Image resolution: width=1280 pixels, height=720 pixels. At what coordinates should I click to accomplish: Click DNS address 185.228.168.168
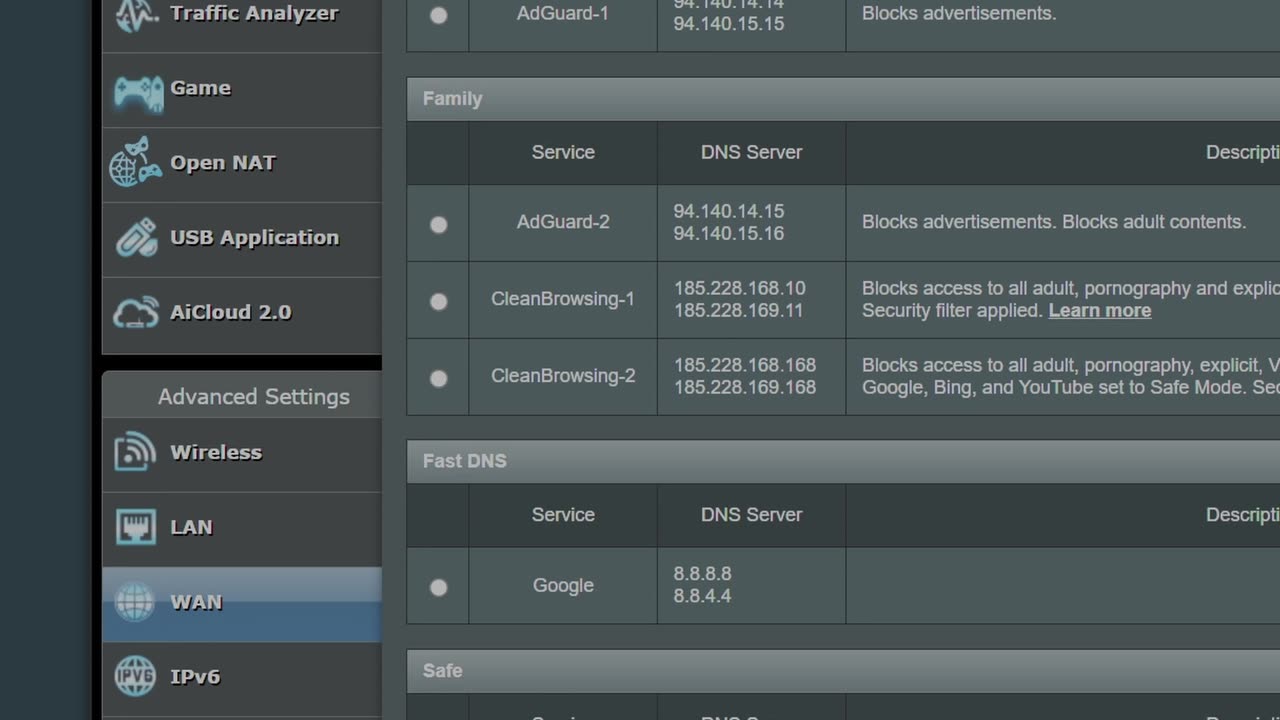pos(744,365)
